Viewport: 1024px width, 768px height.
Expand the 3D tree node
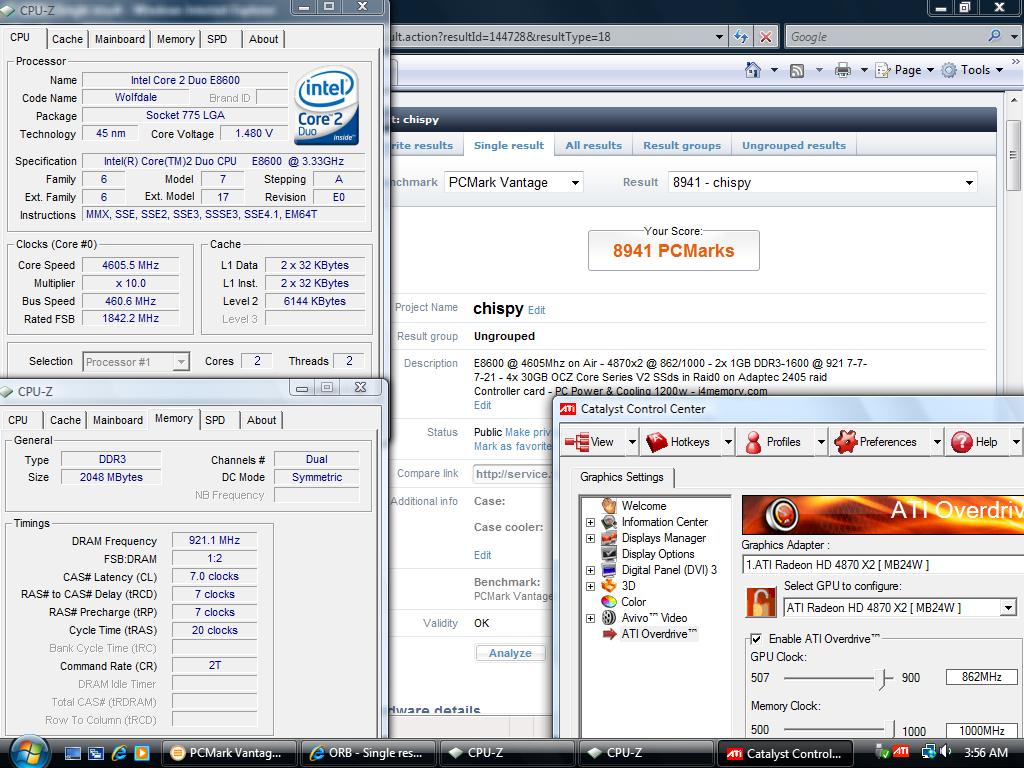[590, 586]
